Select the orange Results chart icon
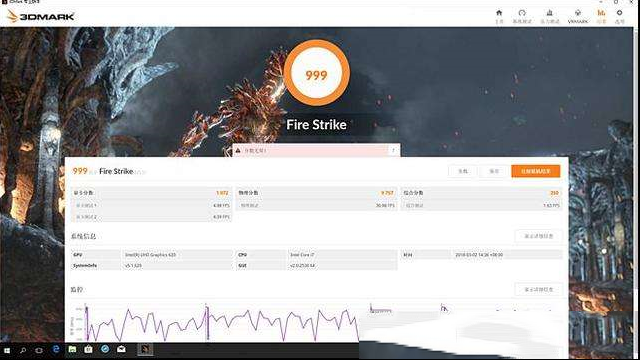 (x=601, y=16)
